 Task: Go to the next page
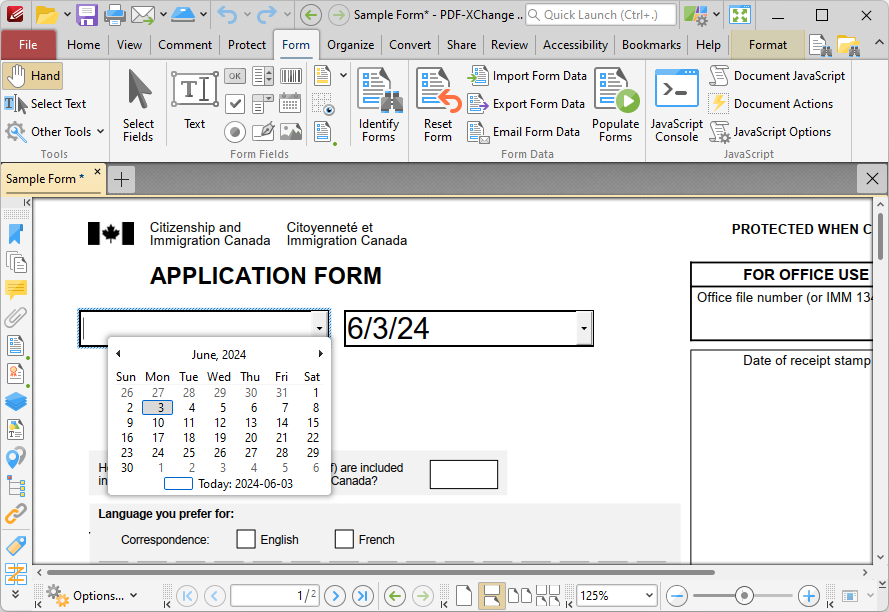336,596
